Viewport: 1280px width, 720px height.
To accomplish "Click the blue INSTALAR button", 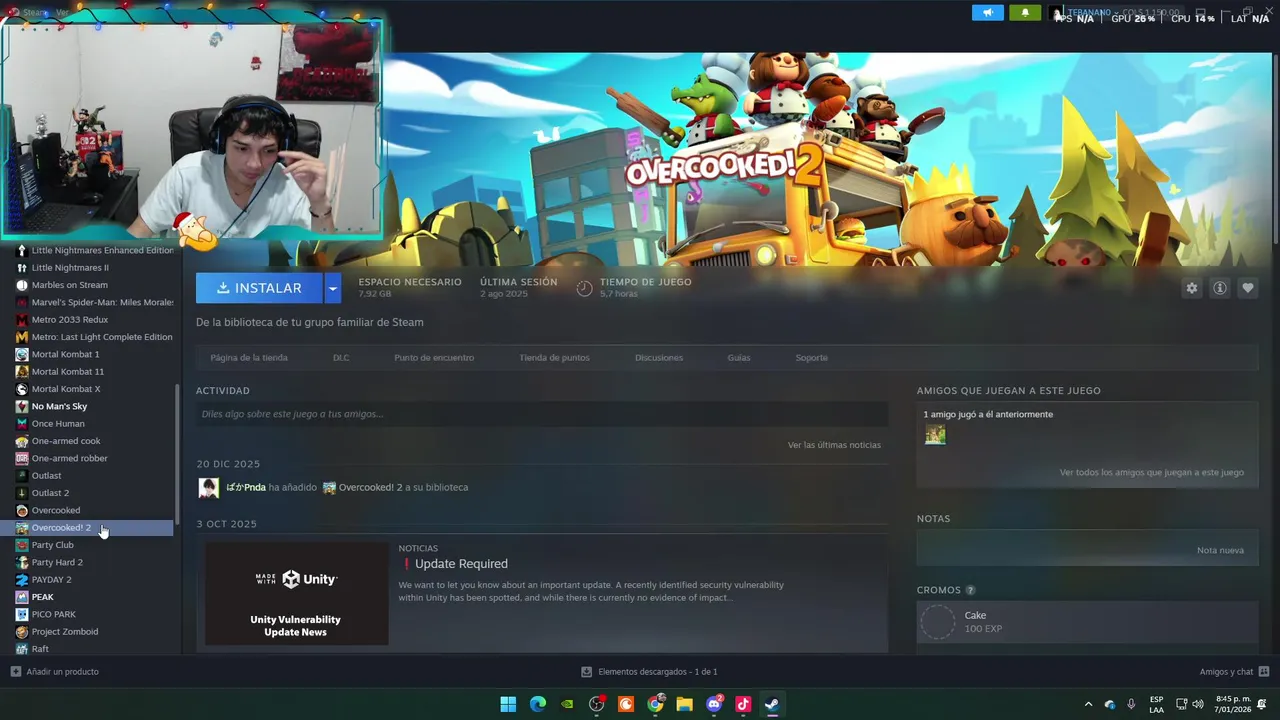I will 259,288.
